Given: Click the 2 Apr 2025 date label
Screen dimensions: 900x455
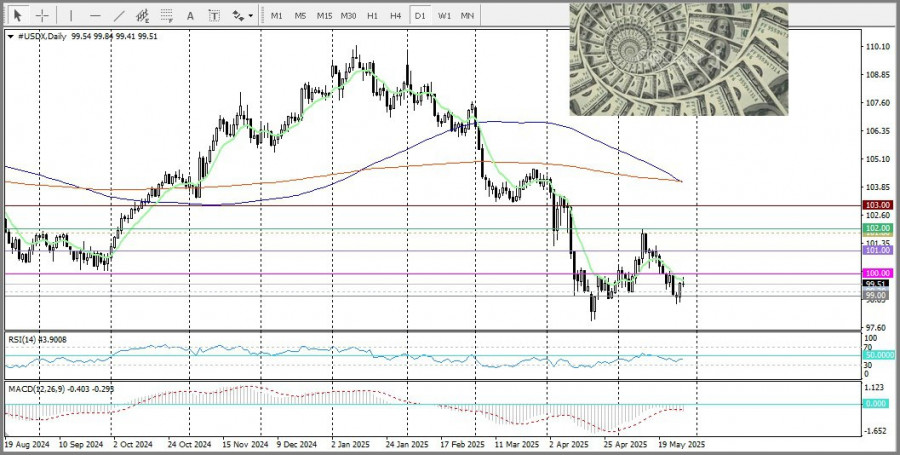Looking at the screenshot, I should [569, 445].
